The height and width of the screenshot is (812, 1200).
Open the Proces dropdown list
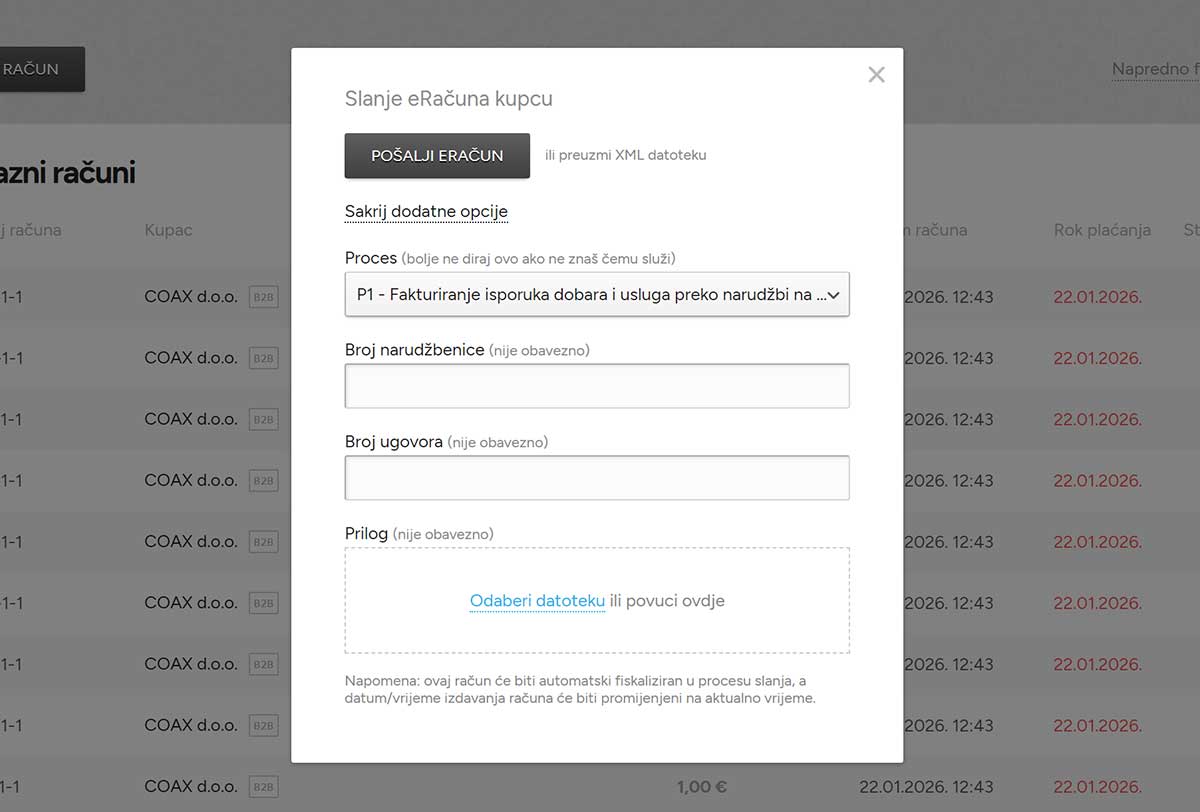tap(597, 295)
